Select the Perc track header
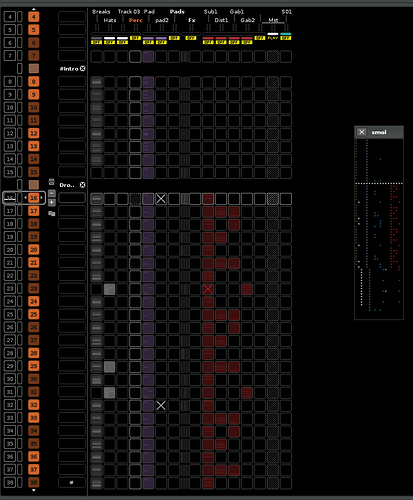 click(135, 20)
